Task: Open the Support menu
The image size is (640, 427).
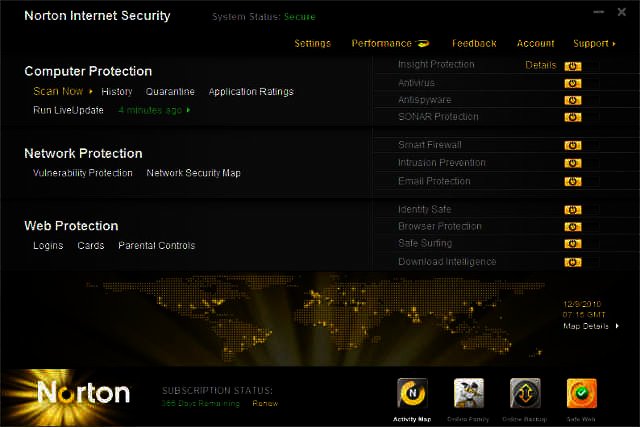Action: (x=591, y=43)
